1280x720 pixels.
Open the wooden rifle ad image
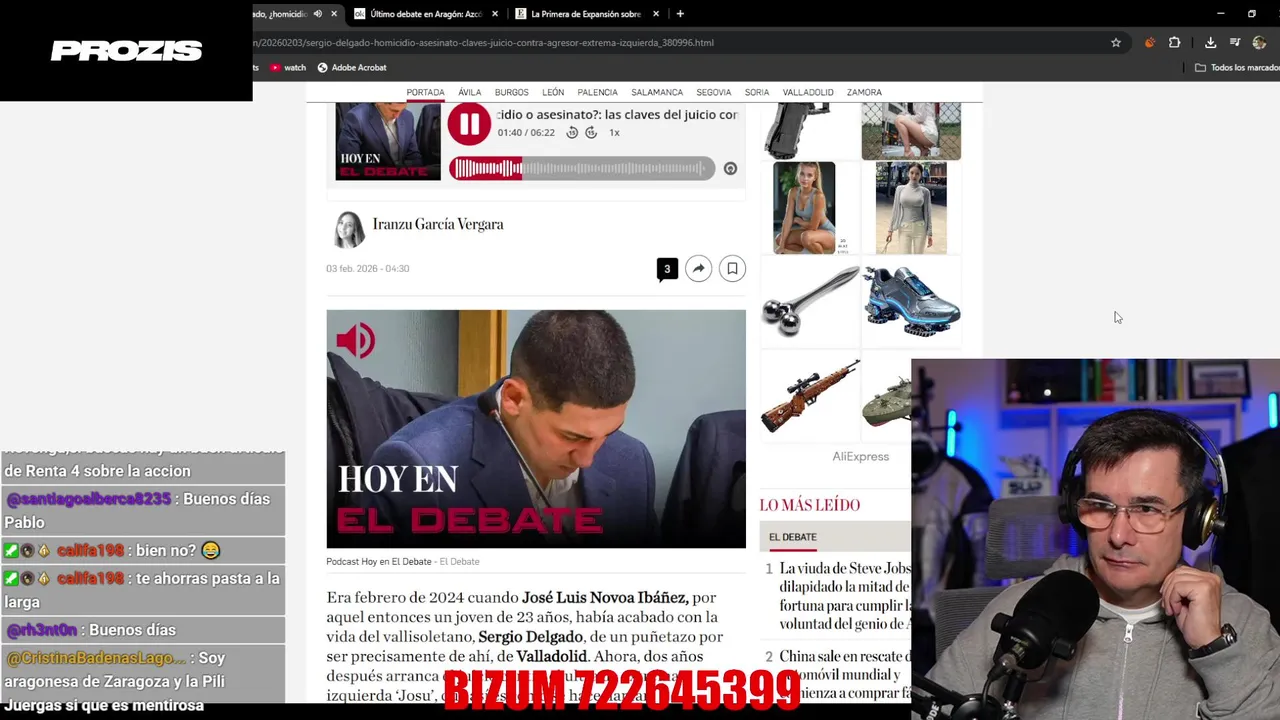coord(810,396)
